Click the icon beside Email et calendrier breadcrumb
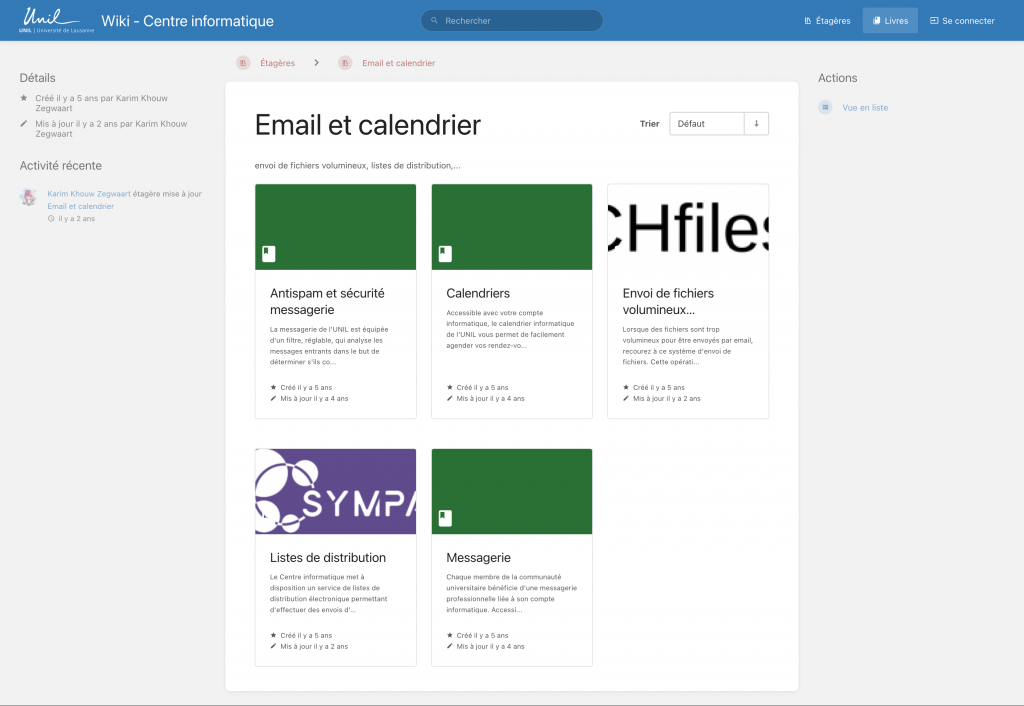This screenshot has width=1024, height=706. [x=345, y=63]
